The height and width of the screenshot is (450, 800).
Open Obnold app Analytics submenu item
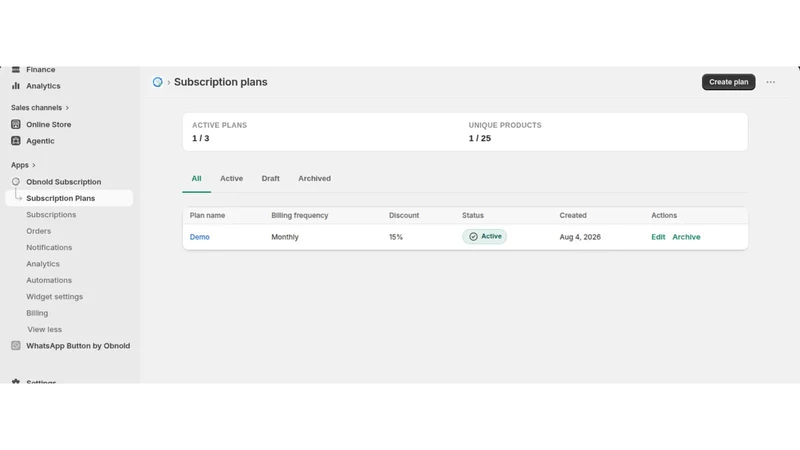pyautogui.click(x=43, y=264)
